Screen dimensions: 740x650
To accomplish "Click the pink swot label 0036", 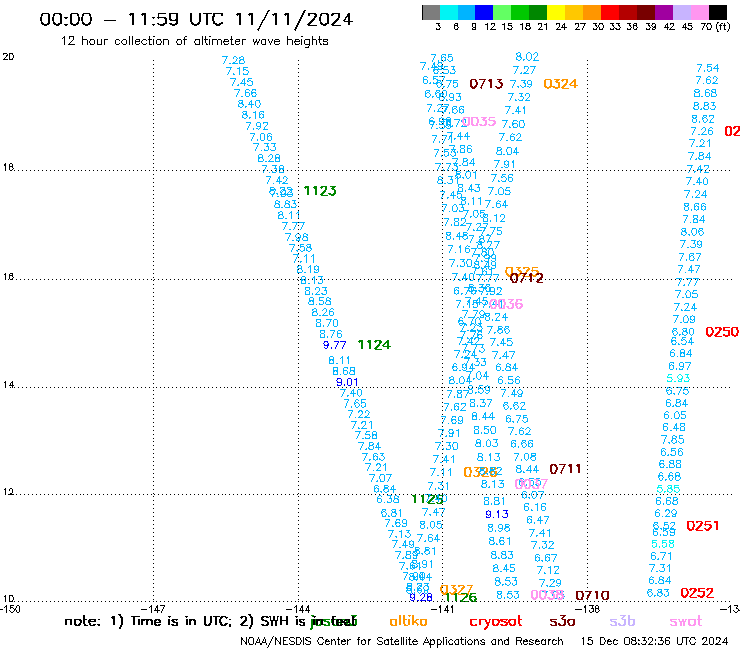I will coord(506,304).
